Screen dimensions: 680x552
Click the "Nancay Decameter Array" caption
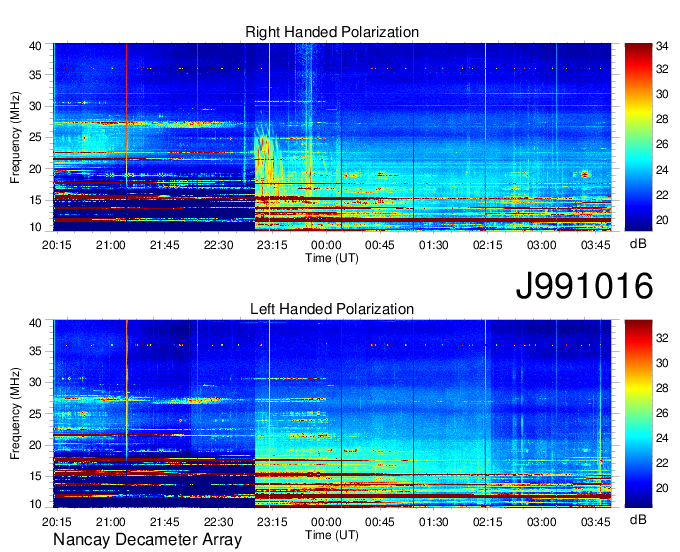click(x=147, y=540)
